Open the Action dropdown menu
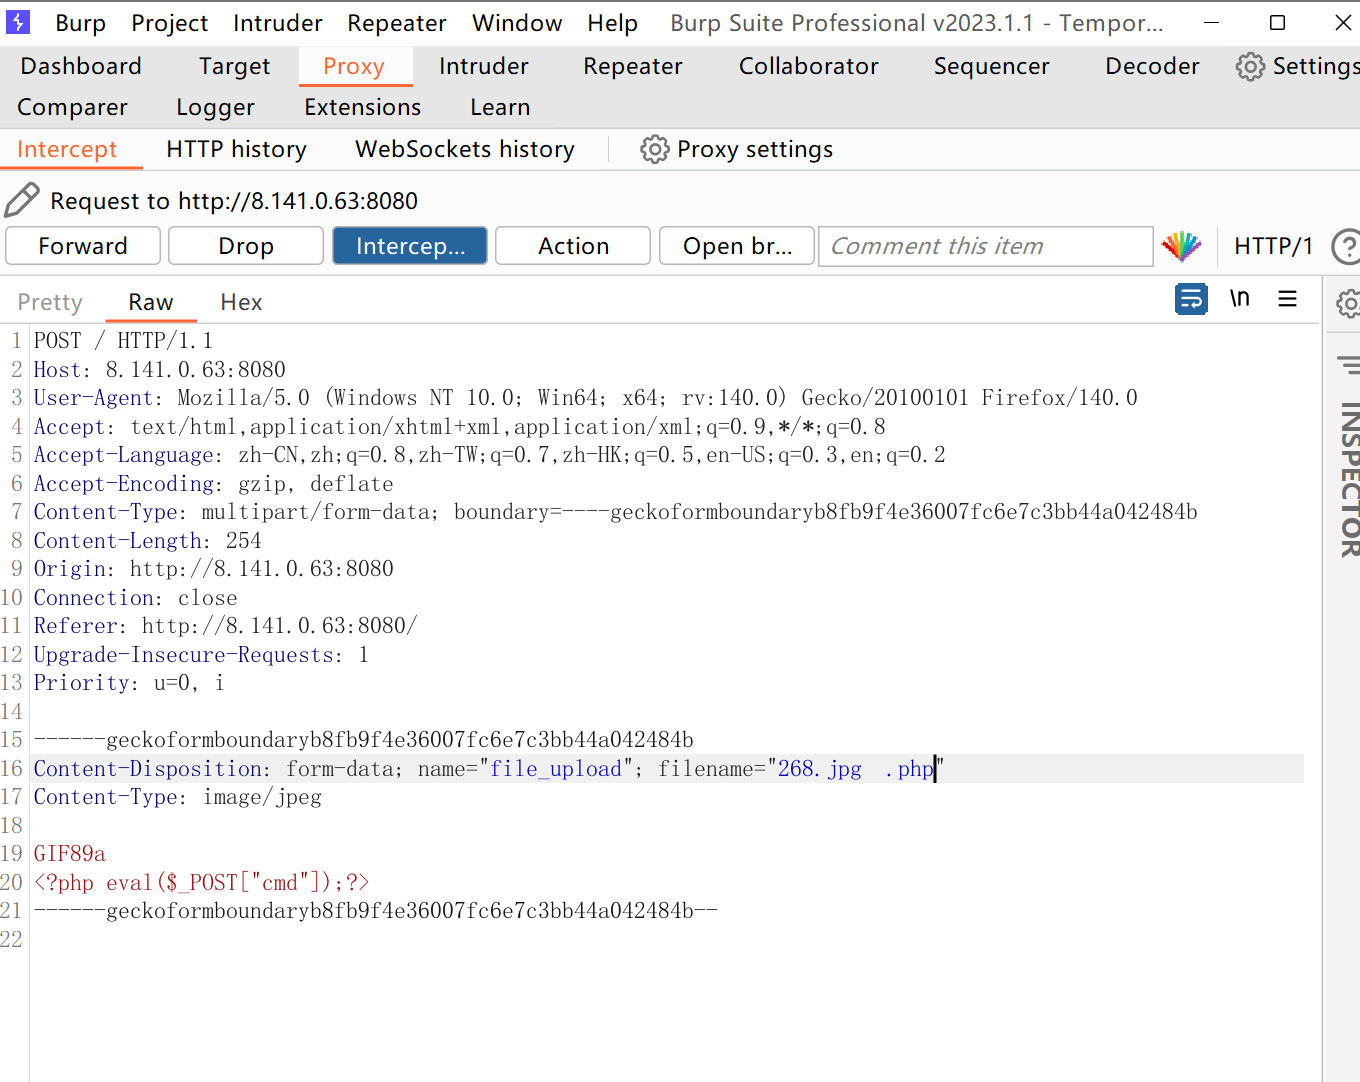 [x=573, y=246]
